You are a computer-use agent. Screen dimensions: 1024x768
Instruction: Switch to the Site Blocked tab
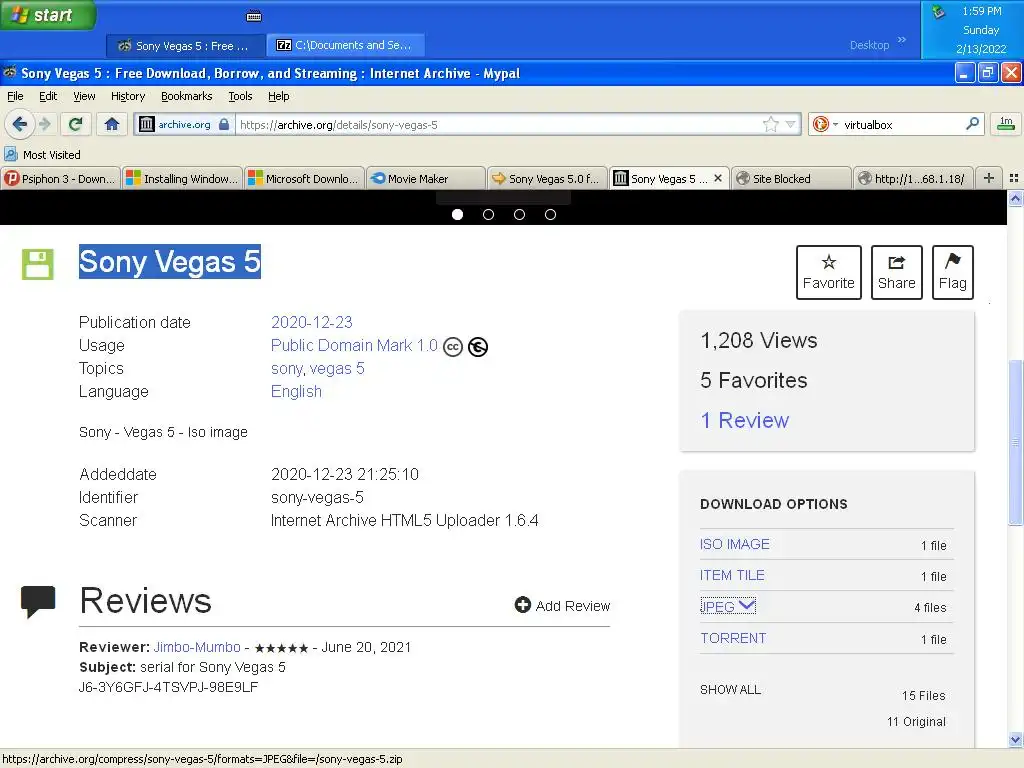791,178
